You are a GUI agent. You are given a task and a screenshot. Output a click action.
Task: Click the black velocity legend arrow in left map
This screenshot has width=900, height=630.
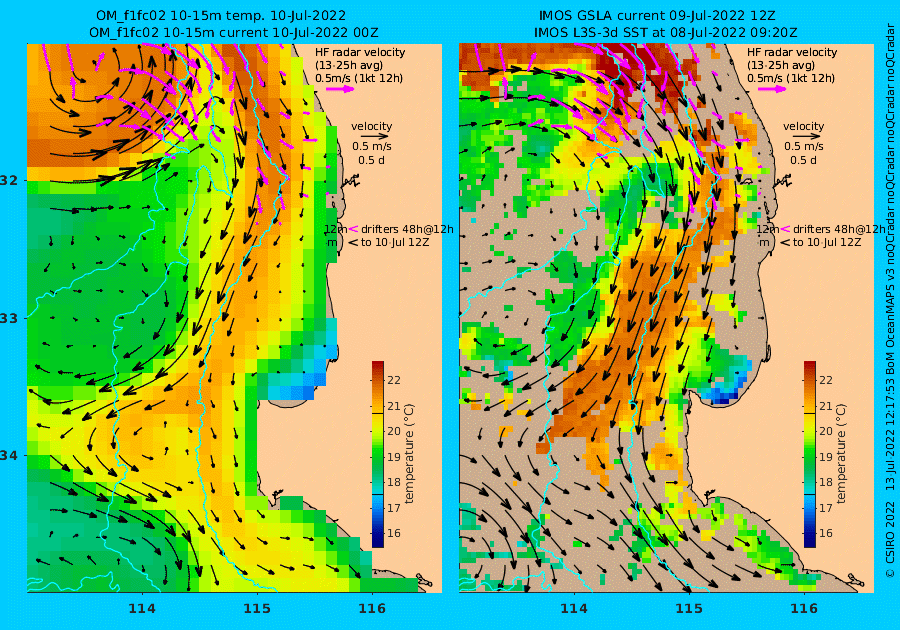tap(375, 137)
